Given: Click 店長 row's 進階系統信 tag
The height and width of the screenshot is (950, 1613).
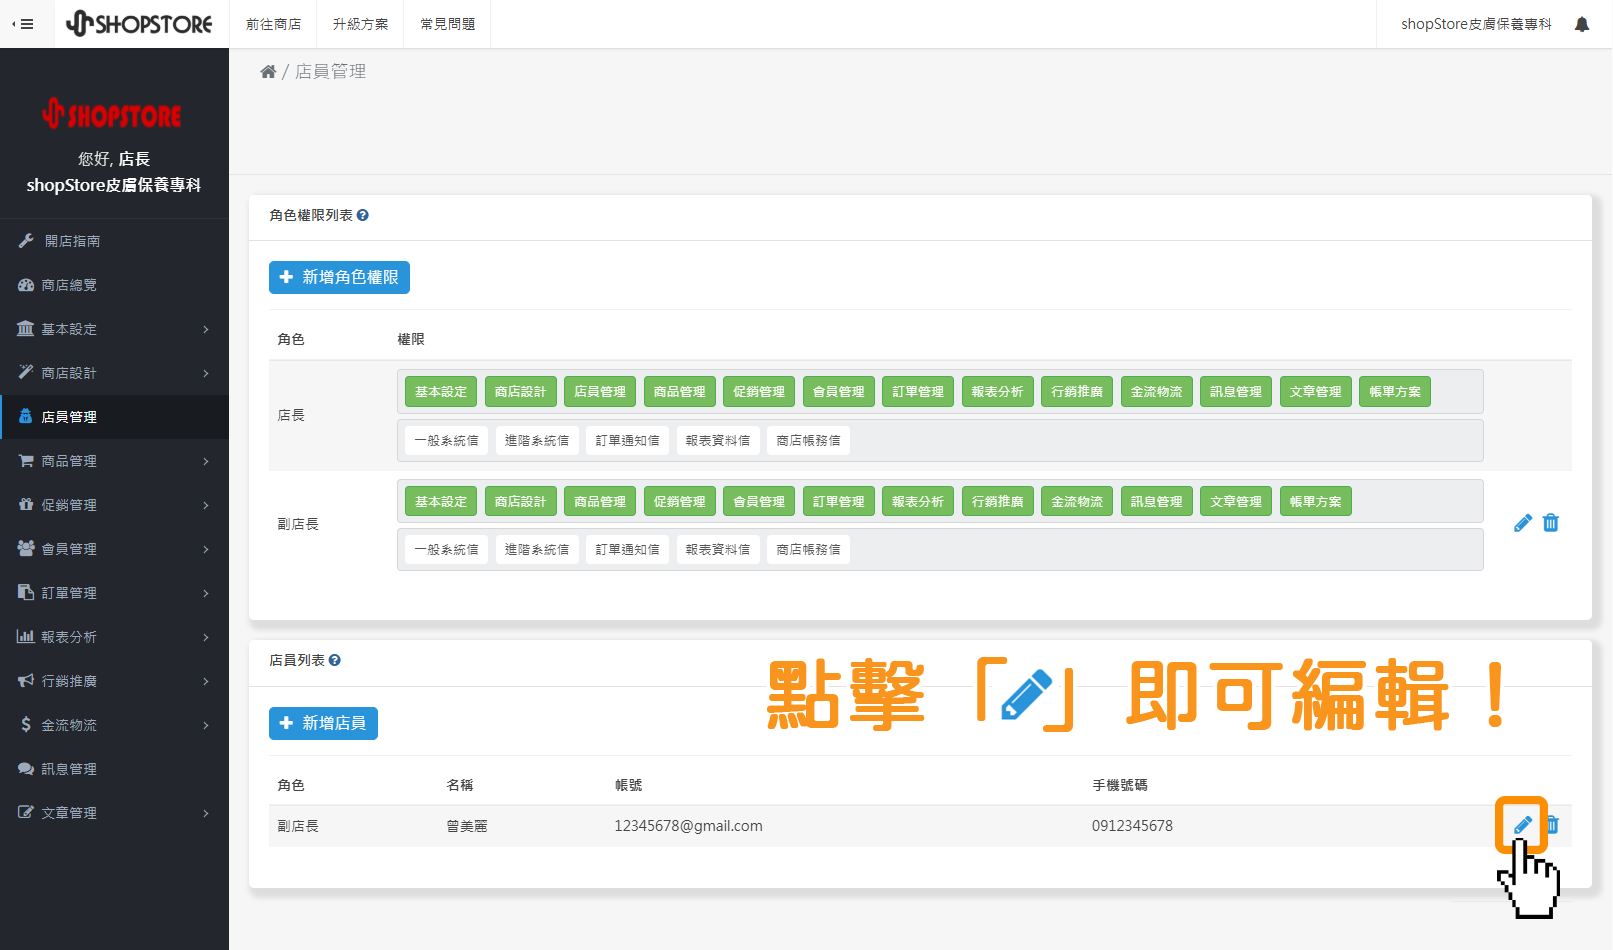Looking at the screenshot, I should click(x=537, y=440).
